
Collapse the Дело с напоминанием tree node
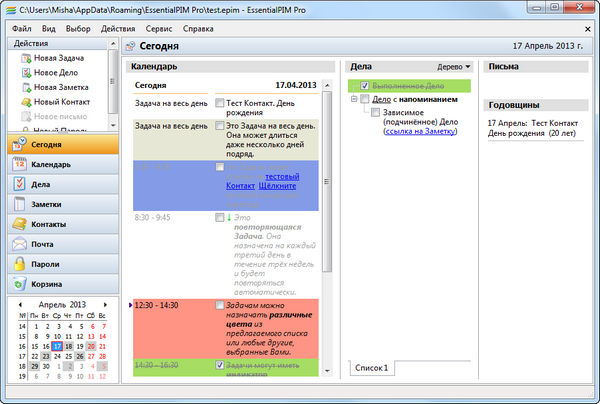click(x=353, y=100)
